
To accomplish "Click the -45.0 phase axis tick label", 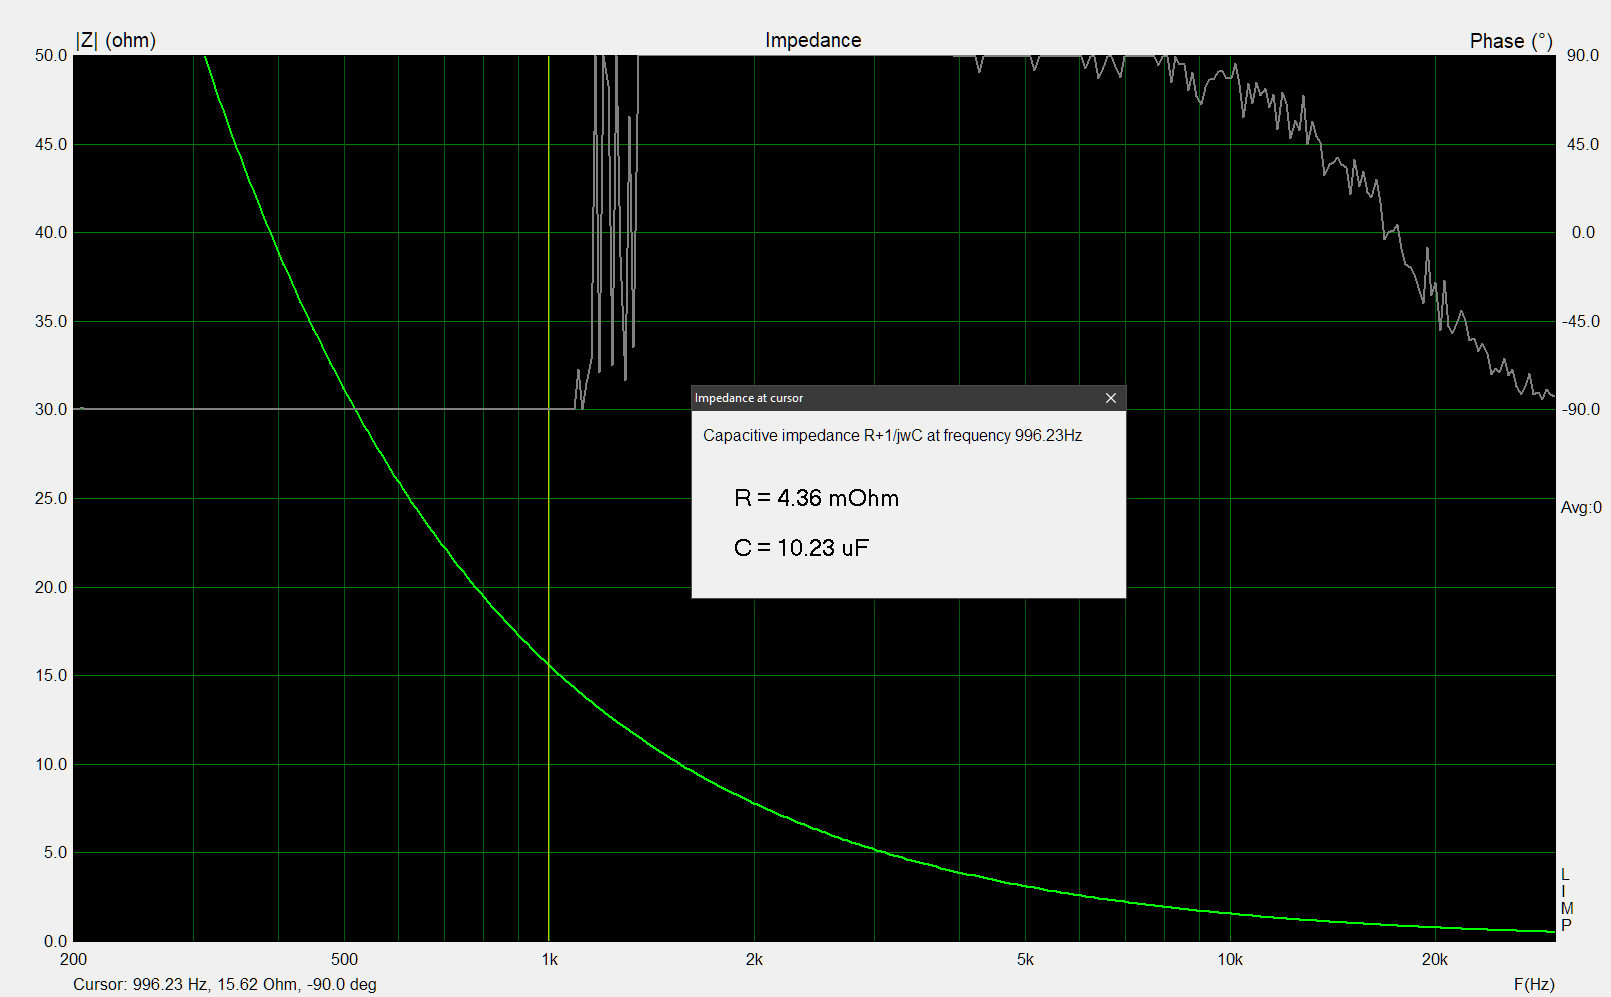I will [1580, 322].
